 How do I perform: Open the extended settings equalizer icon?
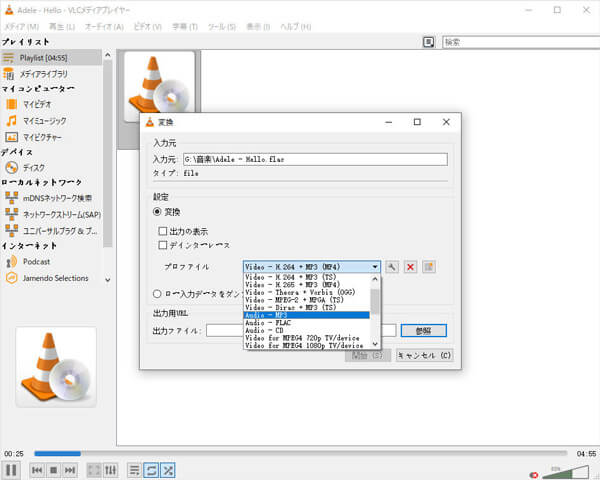coord(110,469)
